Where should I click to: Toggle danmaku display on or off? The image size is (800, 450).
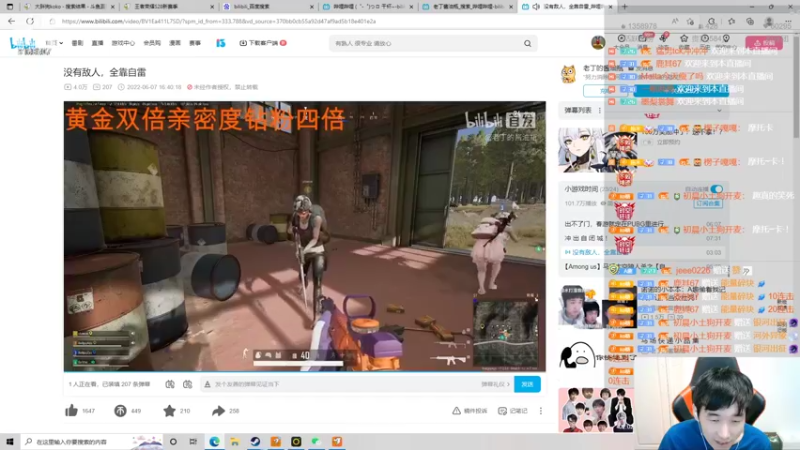tap(170, 384)
